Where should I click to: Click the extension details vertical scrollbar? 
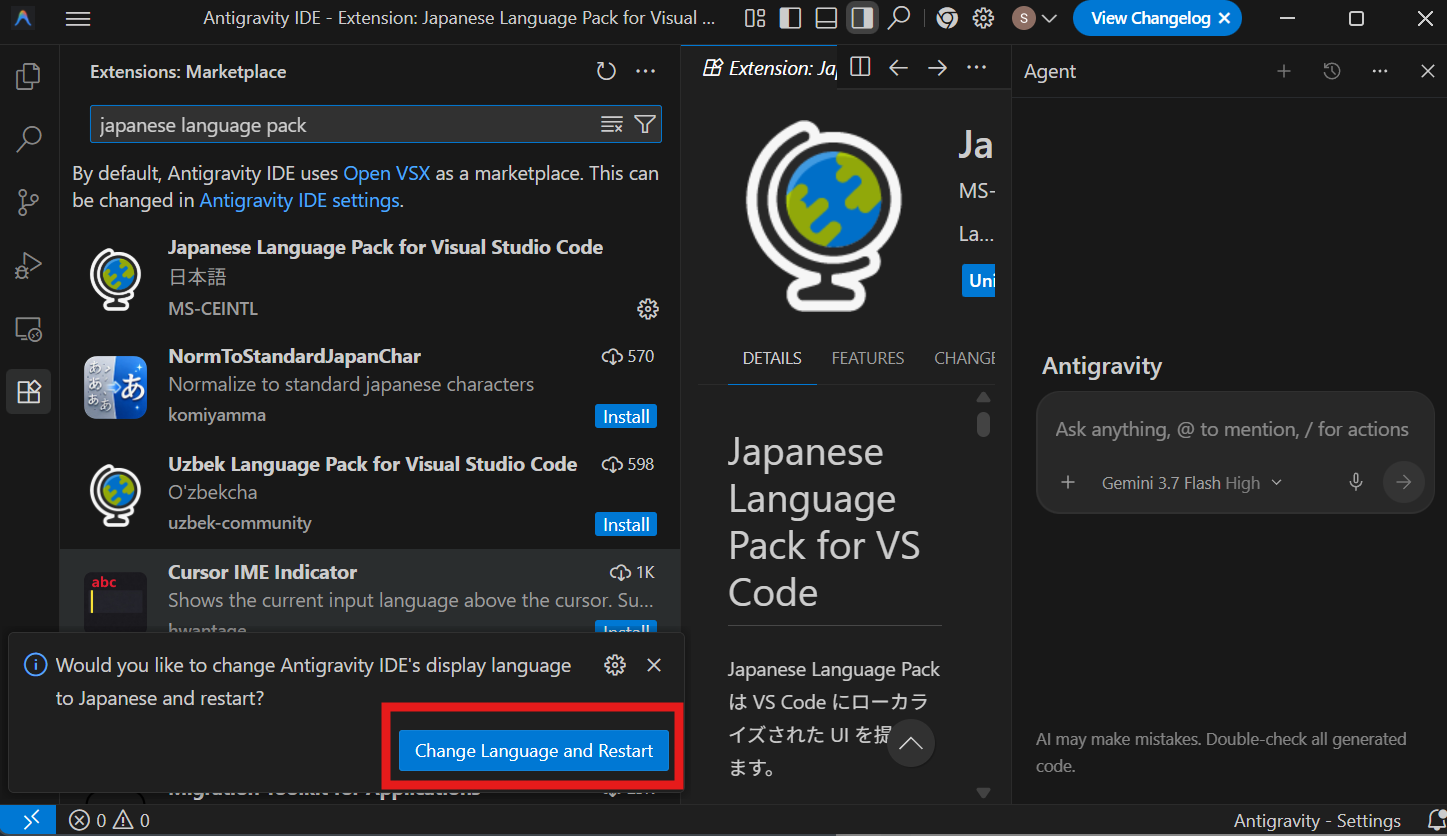coord(983,423)
